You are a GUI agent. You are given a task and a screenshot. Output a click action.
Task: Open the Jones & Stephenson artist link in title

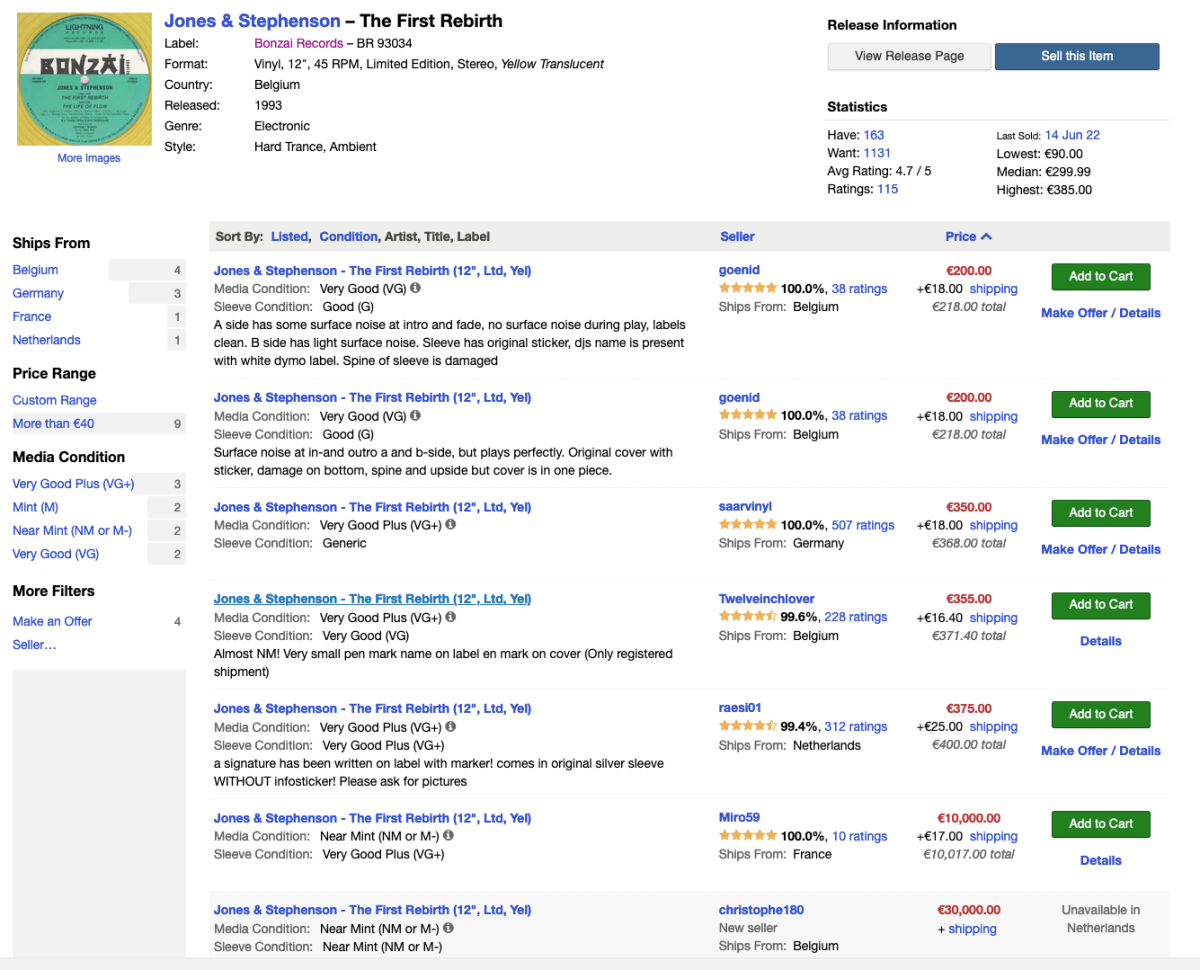point(252,21)
